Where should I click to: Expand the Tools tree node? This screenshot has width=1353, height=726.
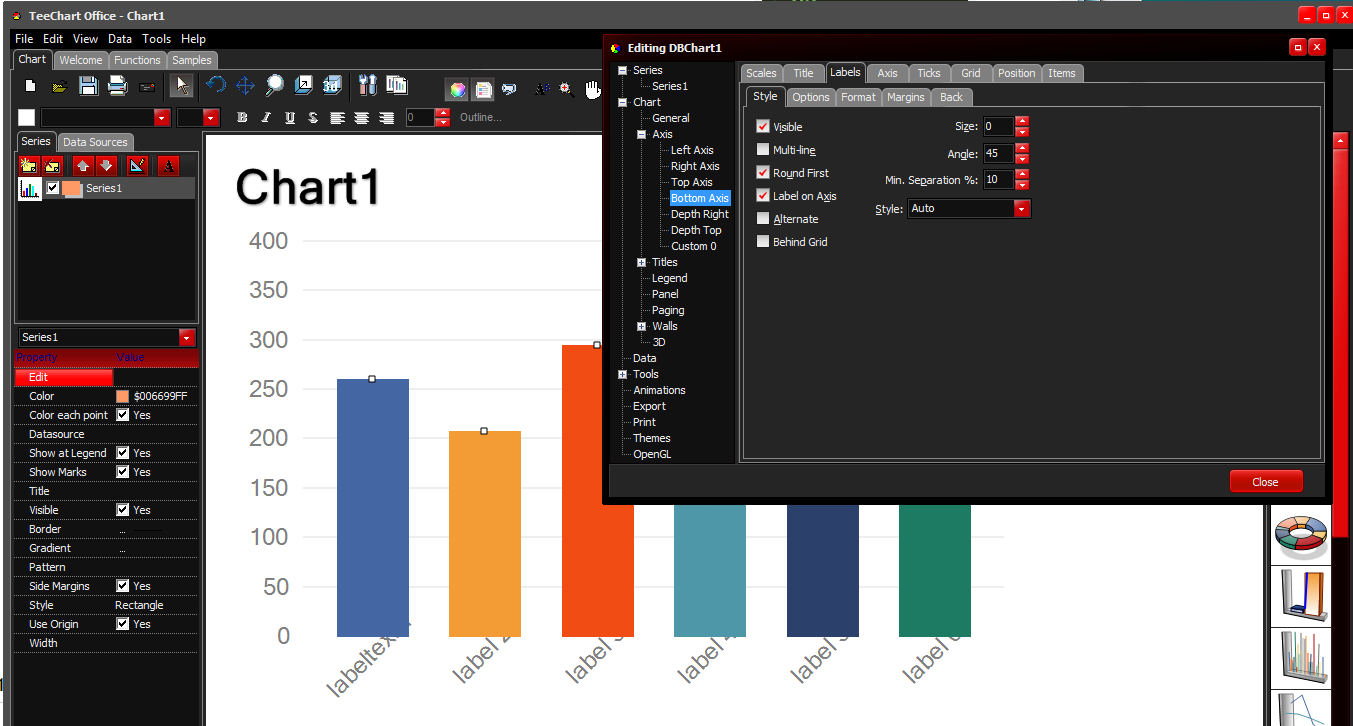(623, 374)
